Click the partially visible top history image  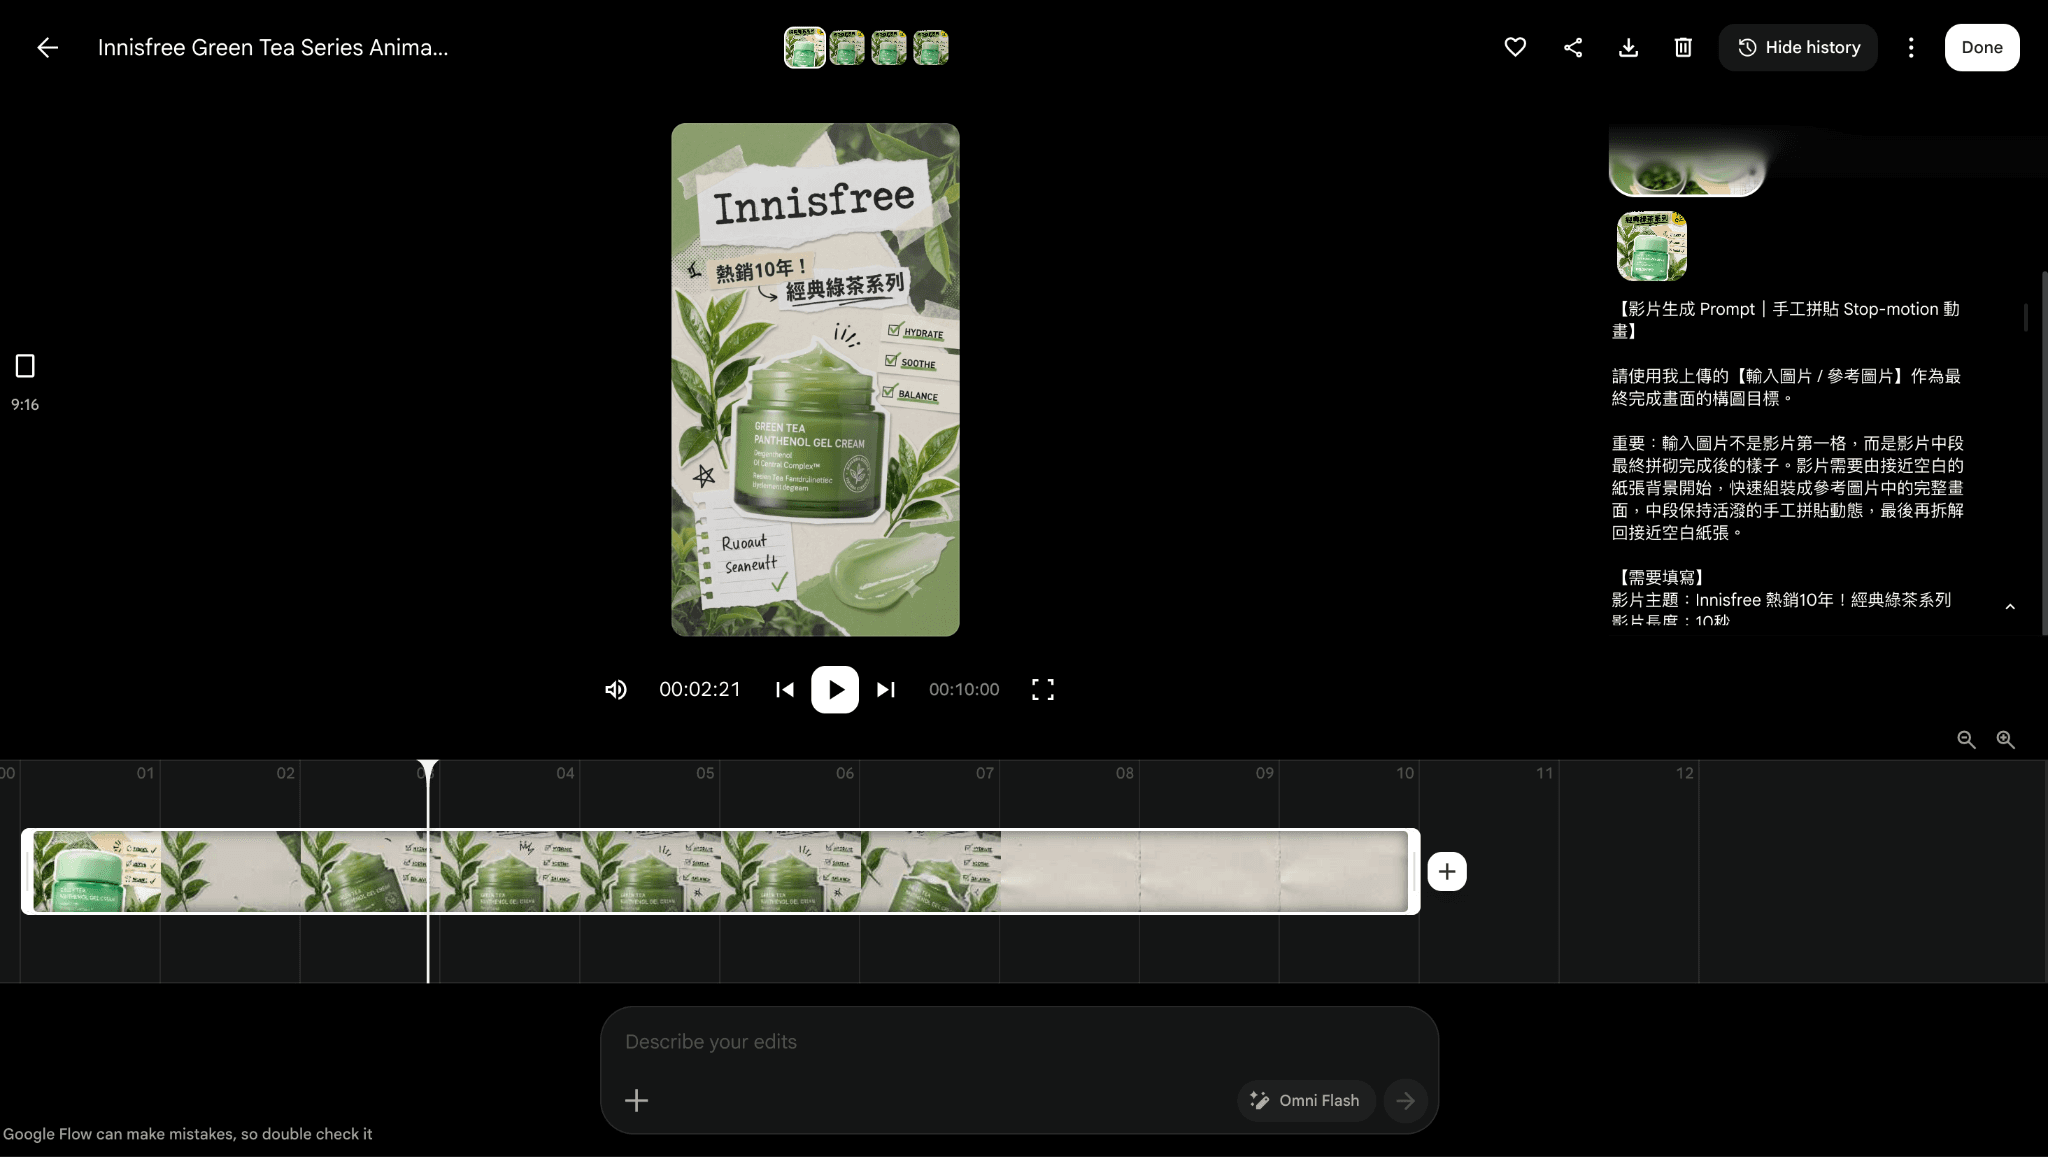point(1687,161)
